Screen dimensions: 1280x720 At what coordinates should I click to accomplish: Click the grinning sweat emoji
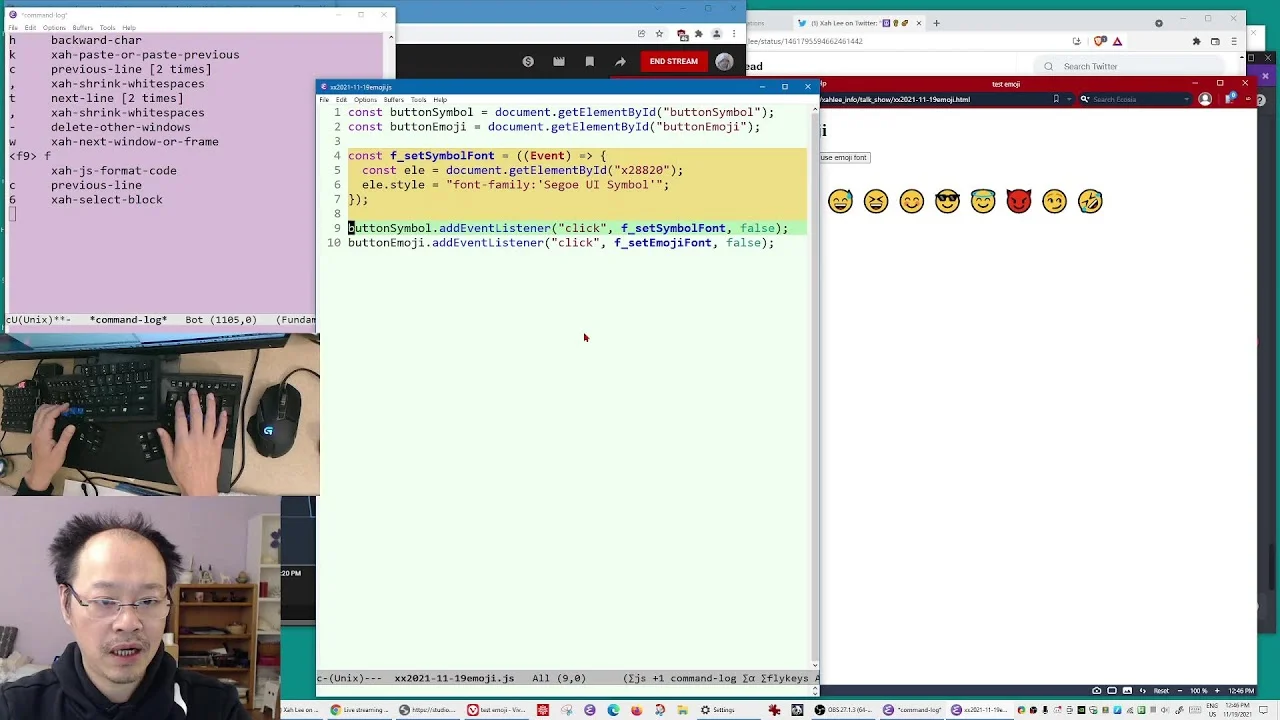(x=840, y=202)
